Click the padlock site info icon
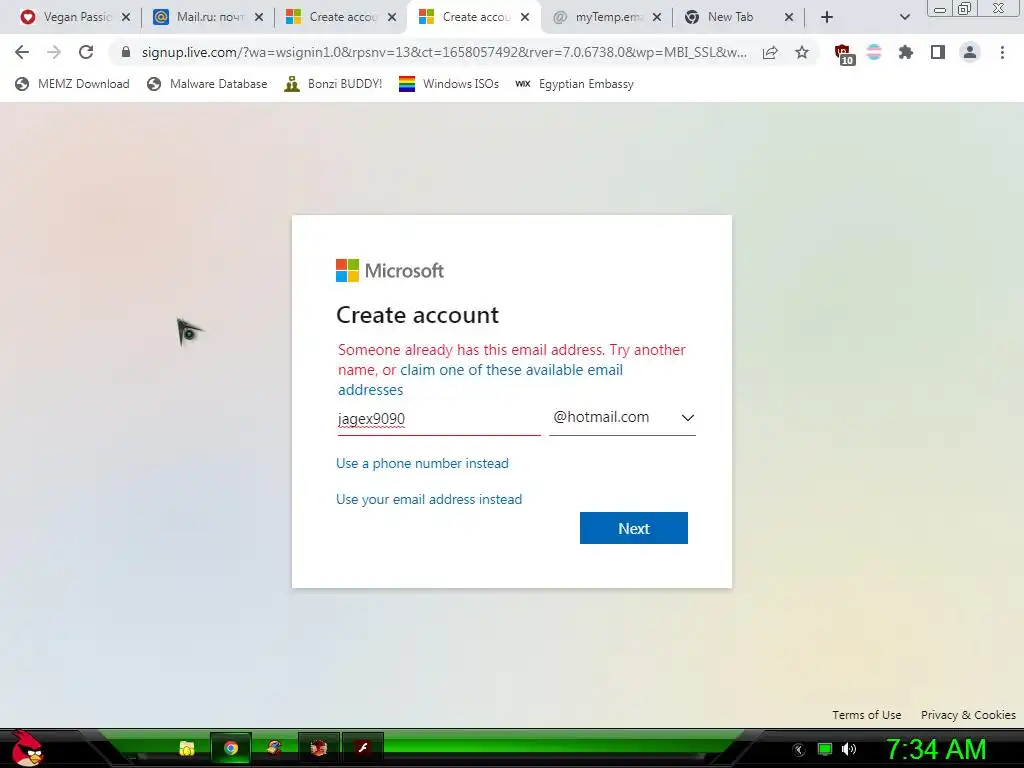Viewport: 1024px width, 768px height. coord(126,52)
